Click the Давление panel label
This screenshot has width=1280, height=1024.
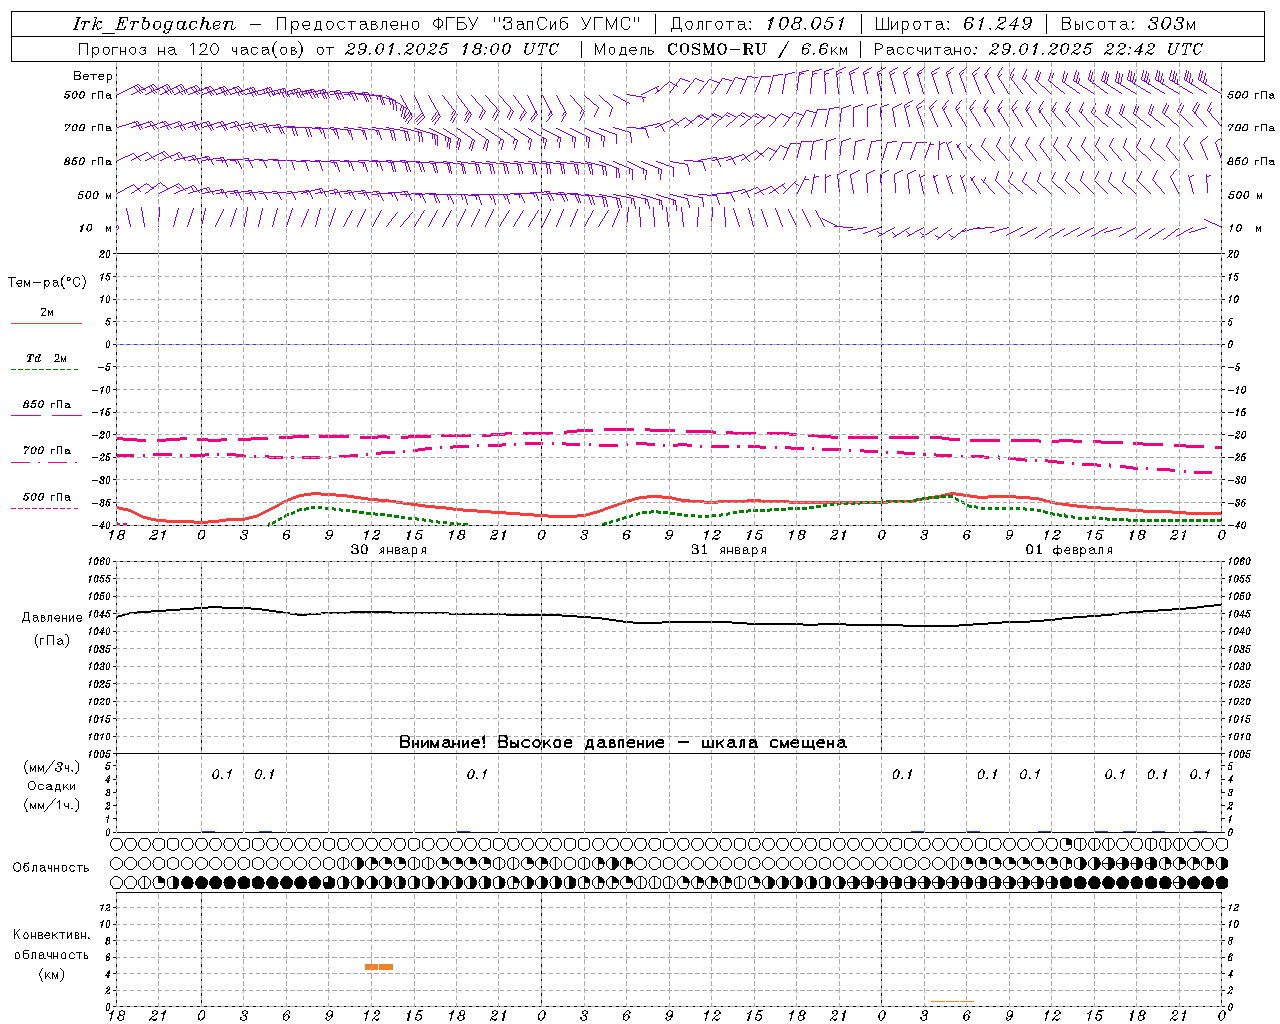[x=52, y=618]
